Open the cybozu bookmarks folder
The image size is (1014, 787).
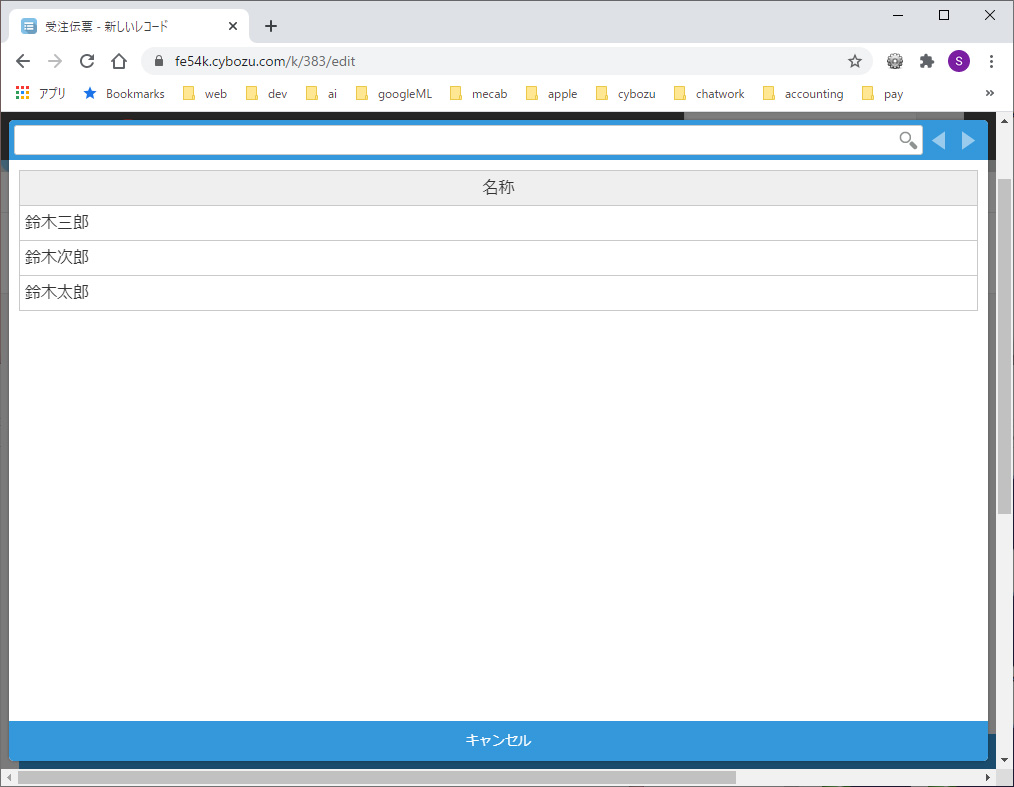(626, 94)
